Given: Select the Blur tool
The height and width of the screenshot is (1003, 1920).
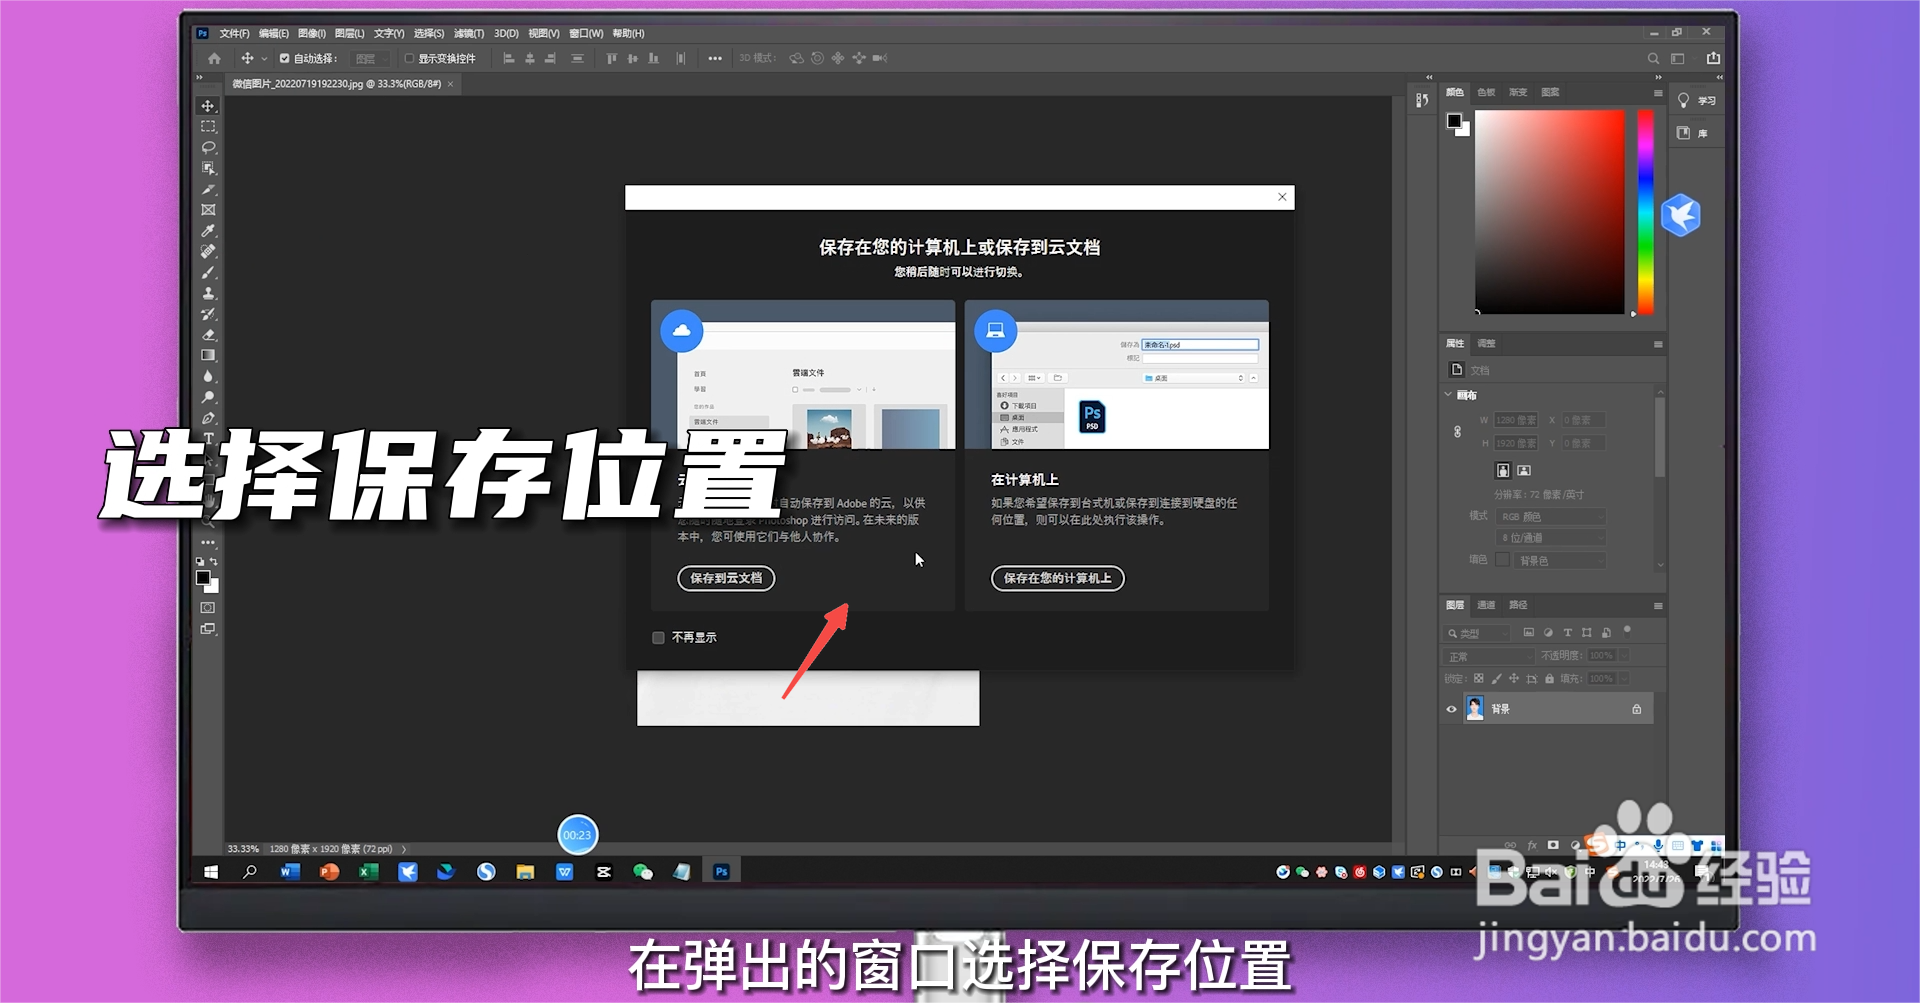Looking at the screenshot, I should point(208,377).
